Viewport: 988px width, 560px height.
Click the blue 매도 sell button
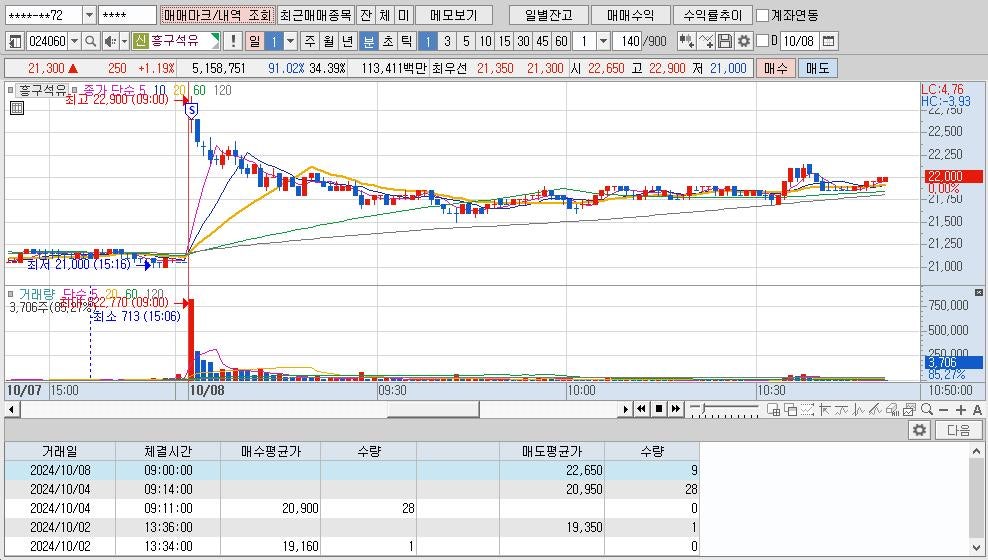[x=817, y=68]
